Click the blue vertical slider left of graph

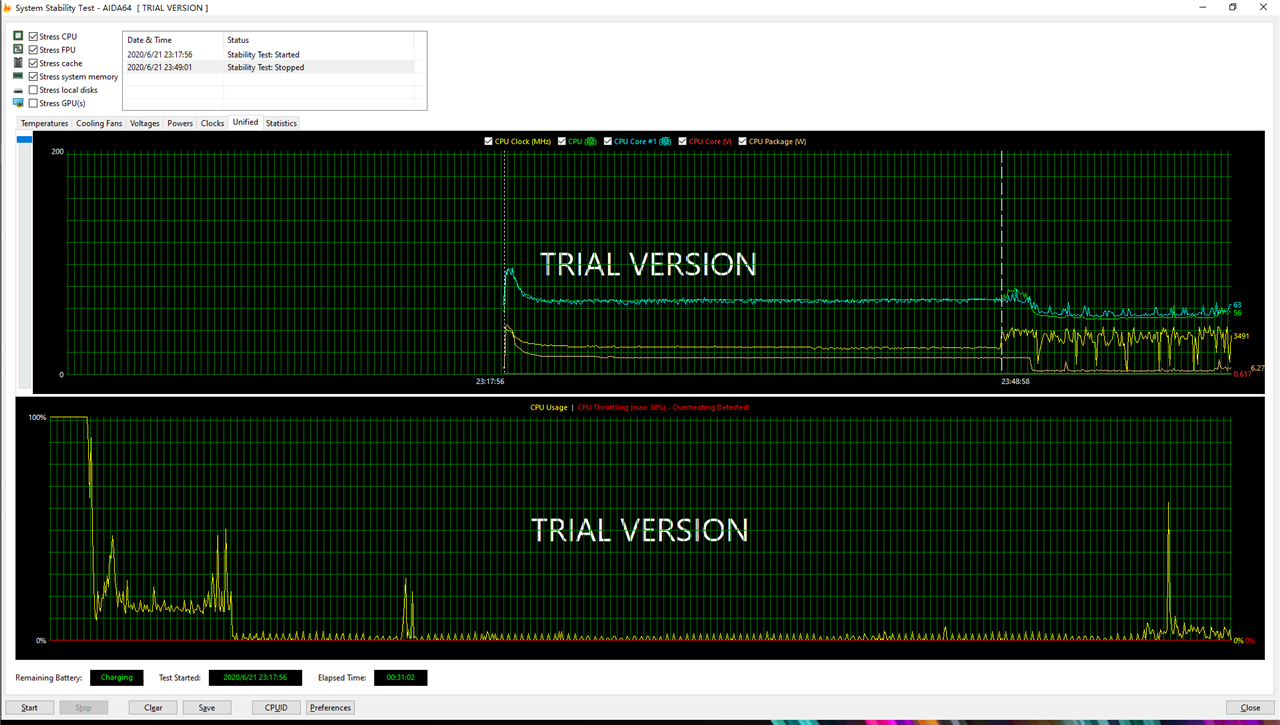click(x=24, y=139)
